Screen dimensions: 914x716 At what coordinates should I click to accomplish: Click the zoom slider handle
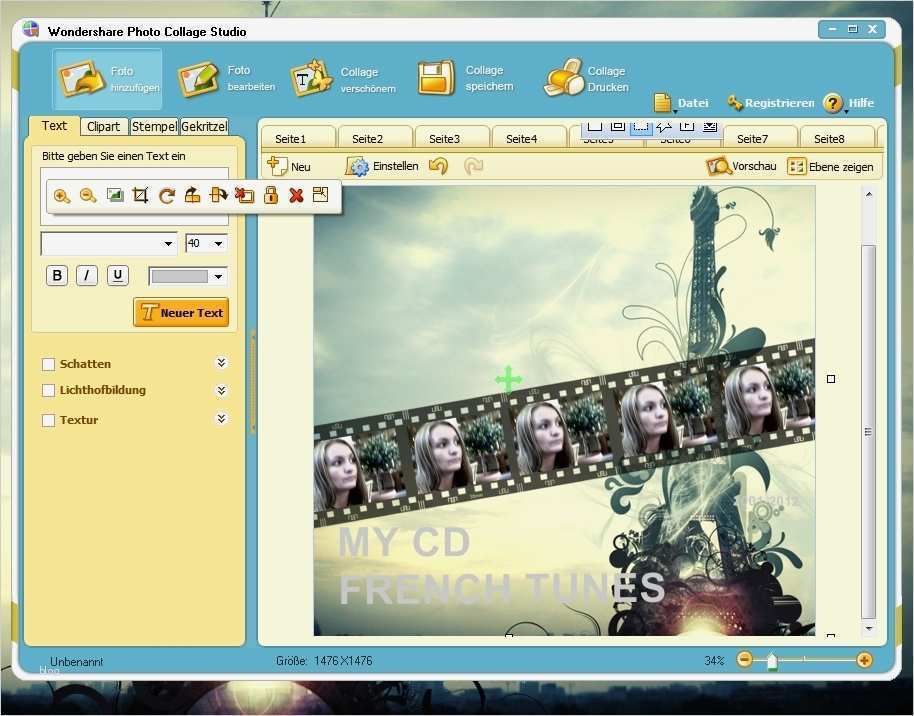tap(772, 661)
